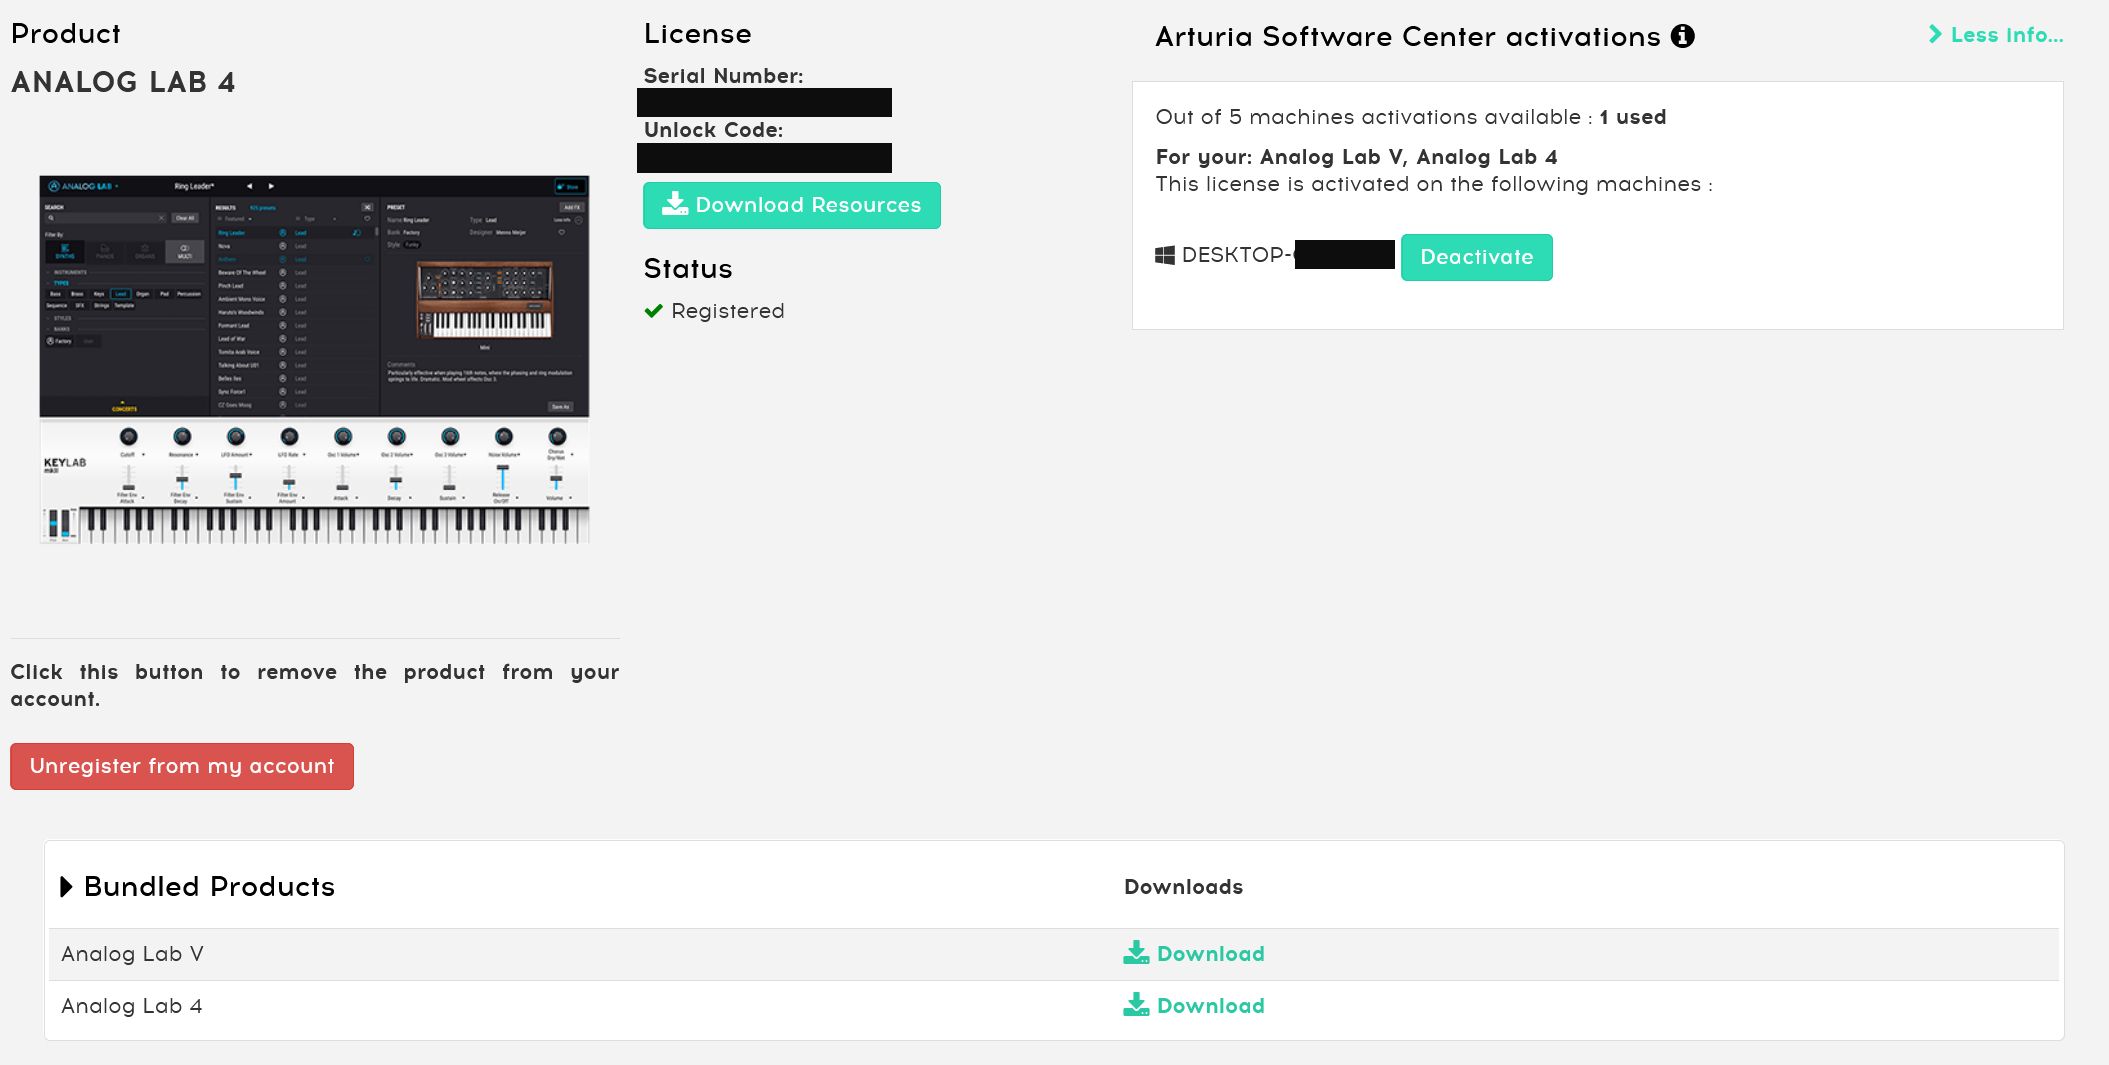Click the download icon in the Analog Lab V row
This screenshot has height=1065, width=2109.
pos(1136,952)
